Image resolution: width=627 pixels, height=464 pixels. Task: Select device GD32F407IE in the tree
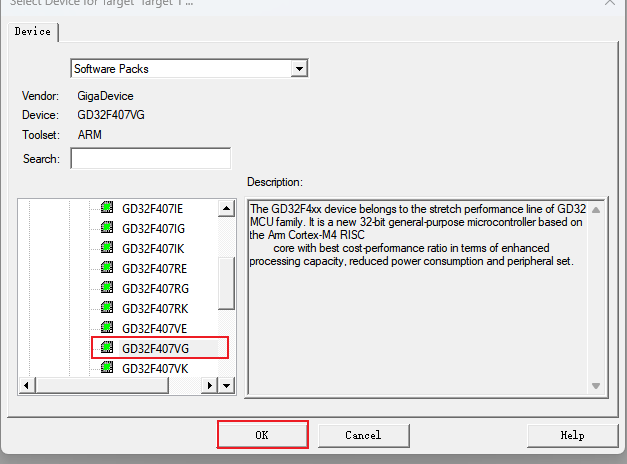(152, 209)
